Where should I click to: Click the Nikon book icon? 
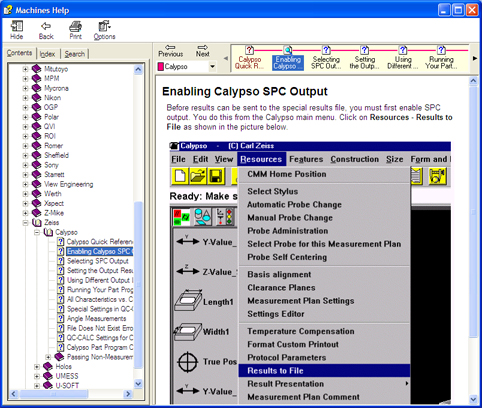36,98
